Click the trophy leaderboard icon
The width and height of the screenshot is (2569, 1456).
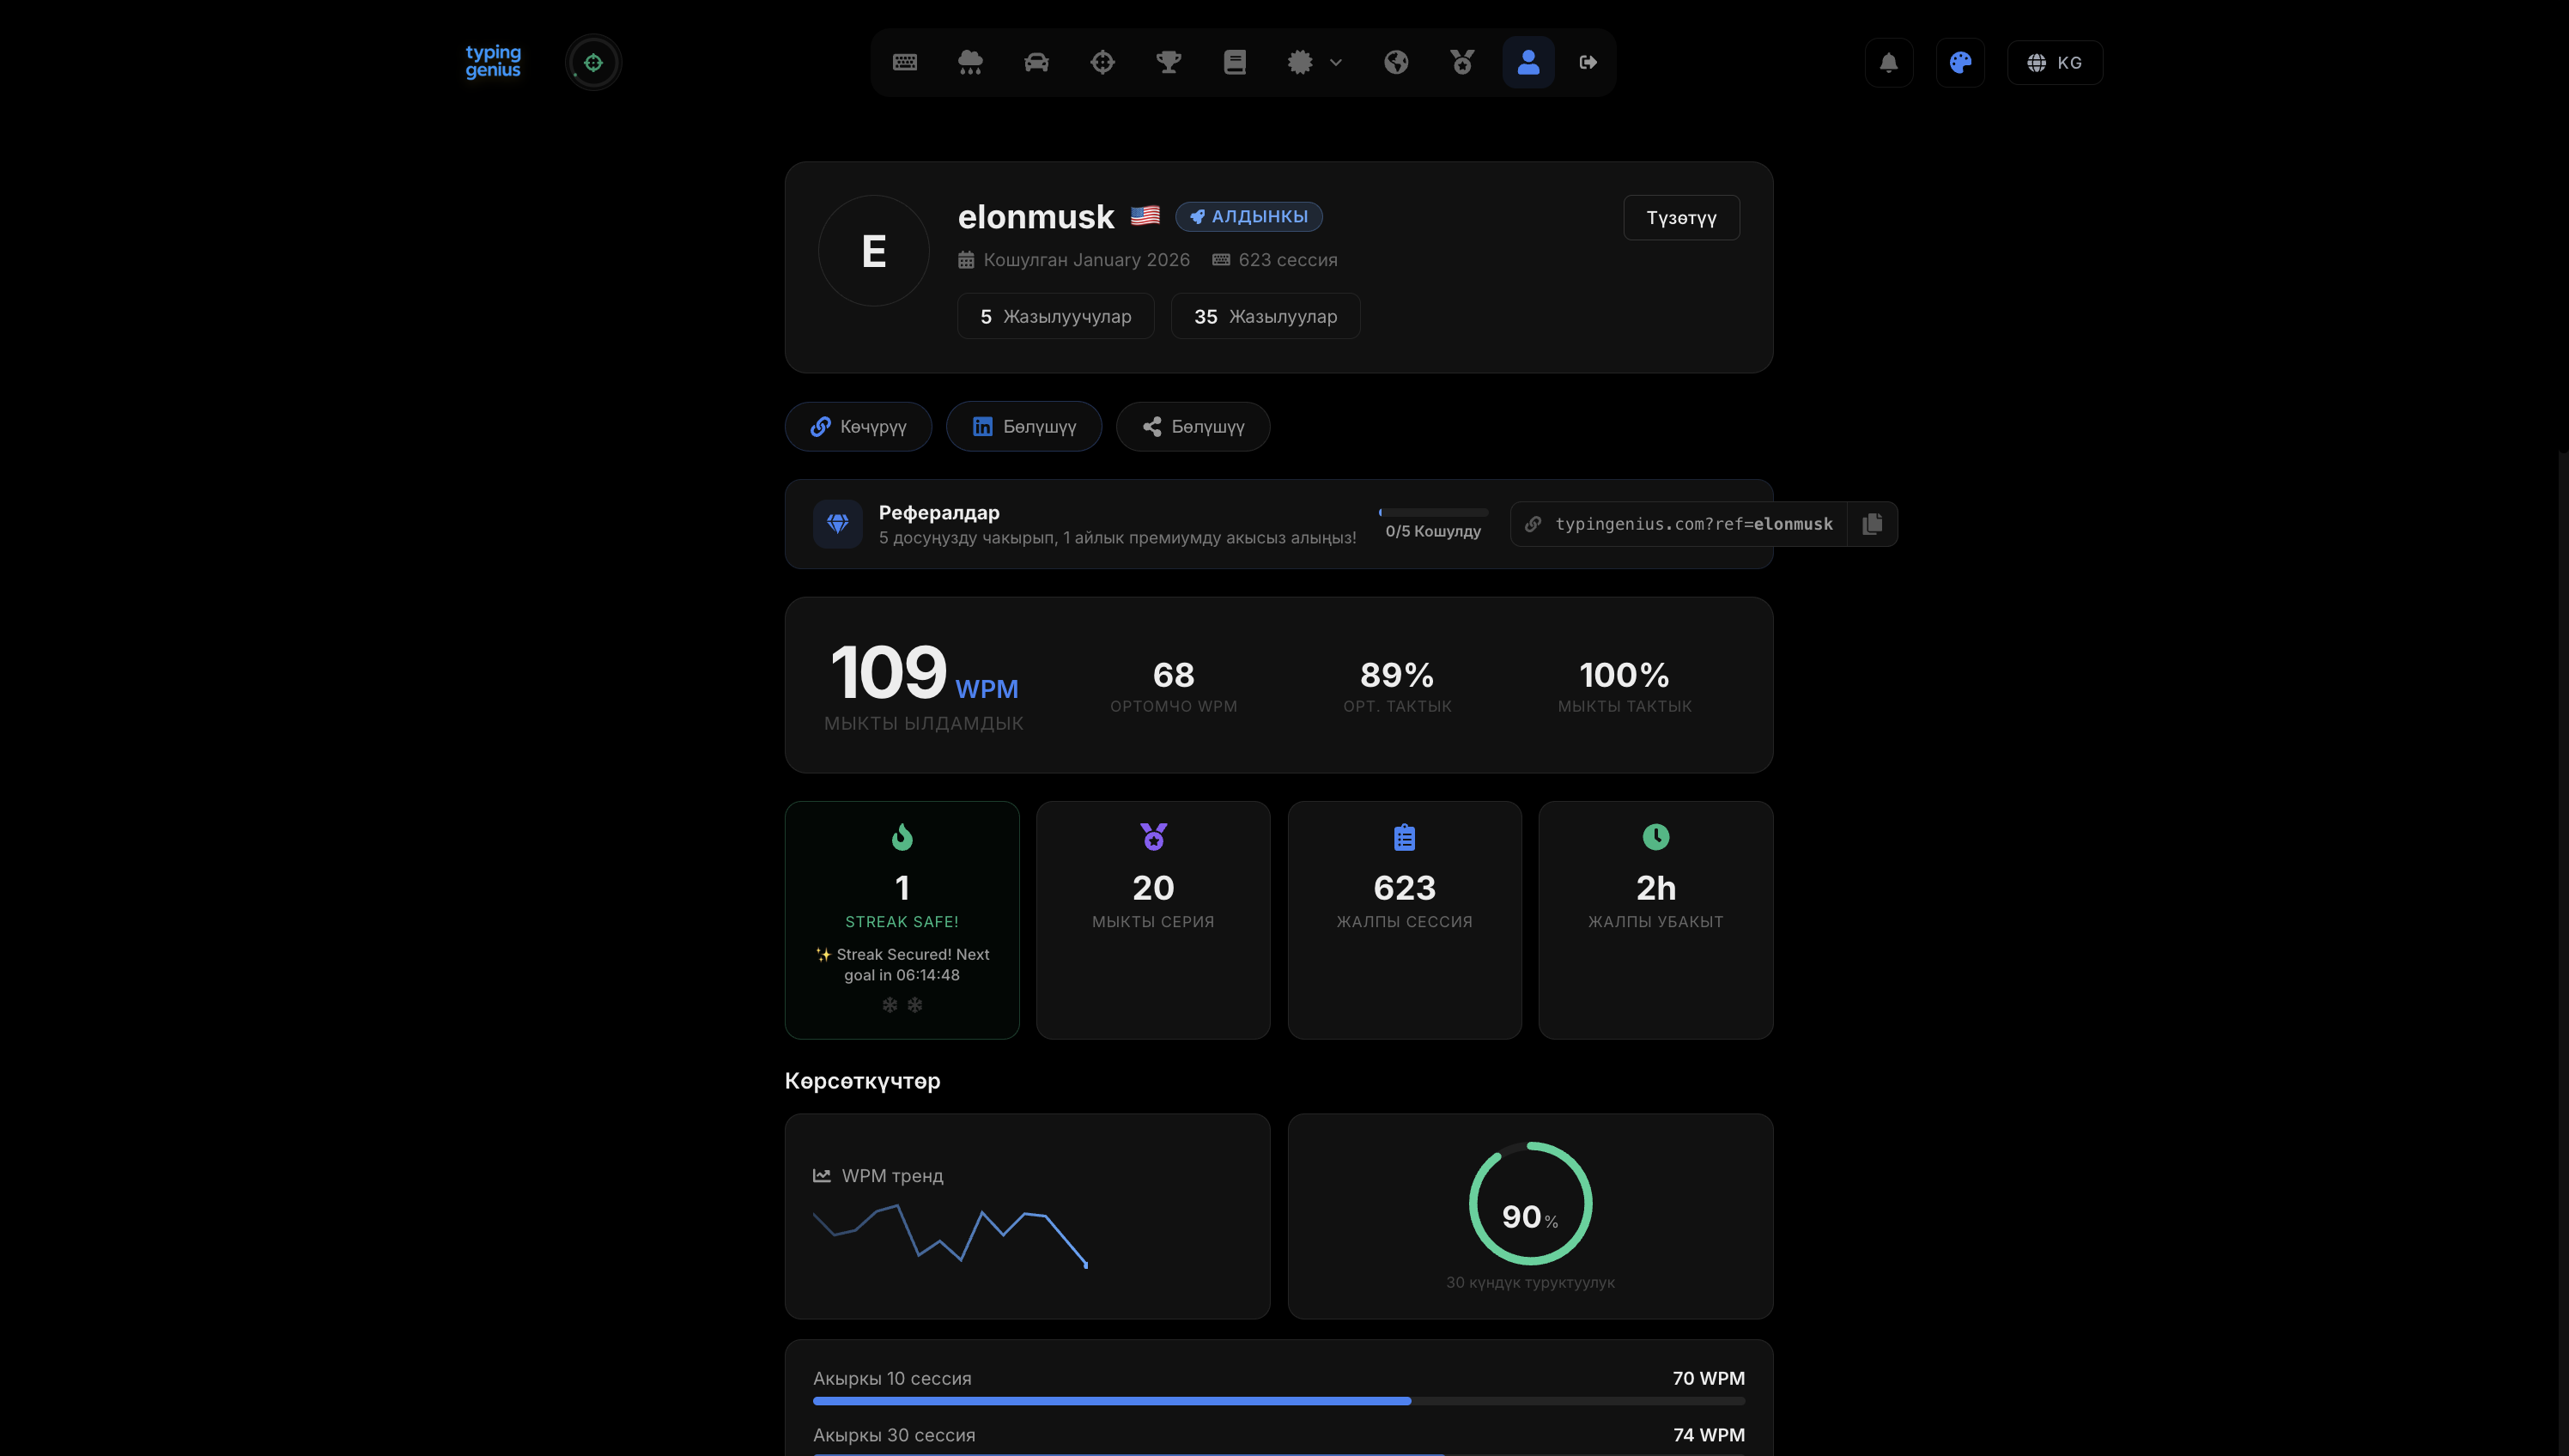coord(1168,62)
